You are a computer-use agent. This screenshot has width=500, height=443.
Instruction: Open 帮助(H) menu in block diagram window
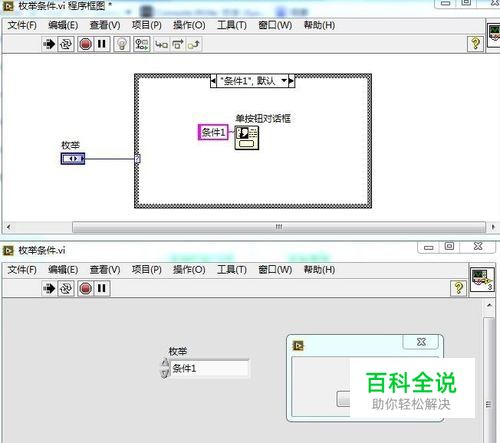click(x=319, y=25)
